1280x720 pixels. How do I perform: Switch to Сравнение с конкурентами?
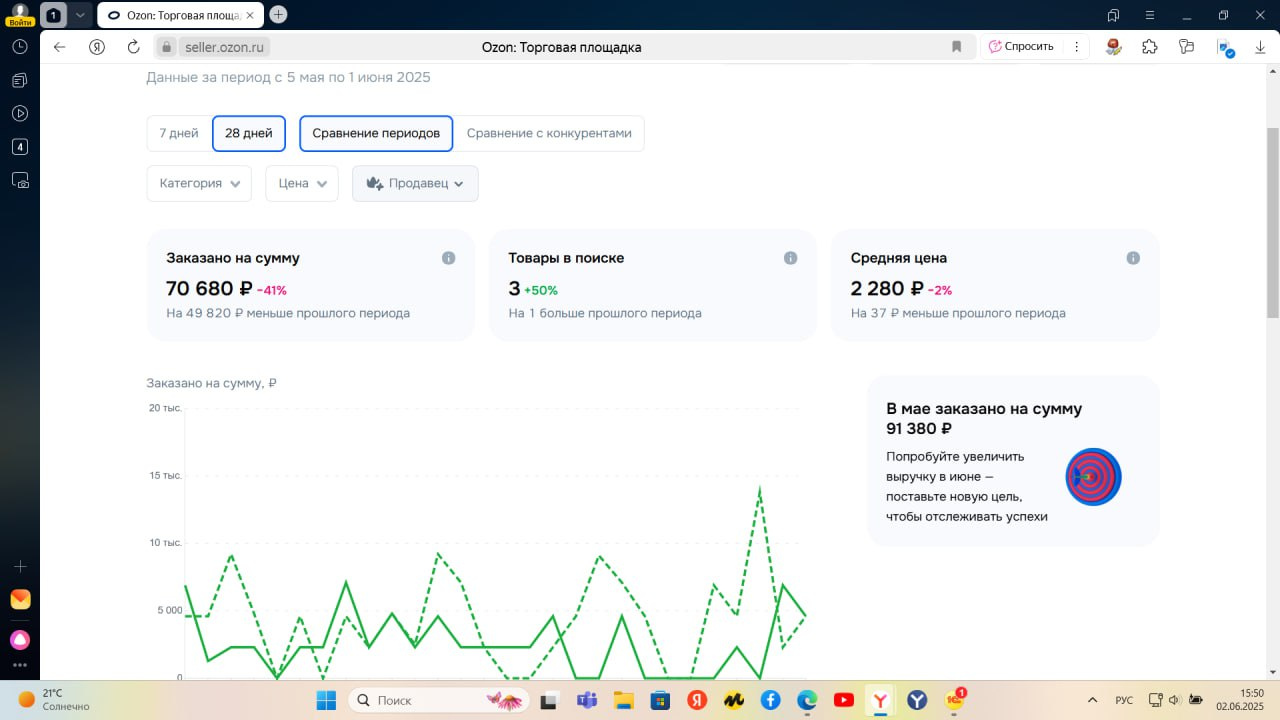click(549, 133)
